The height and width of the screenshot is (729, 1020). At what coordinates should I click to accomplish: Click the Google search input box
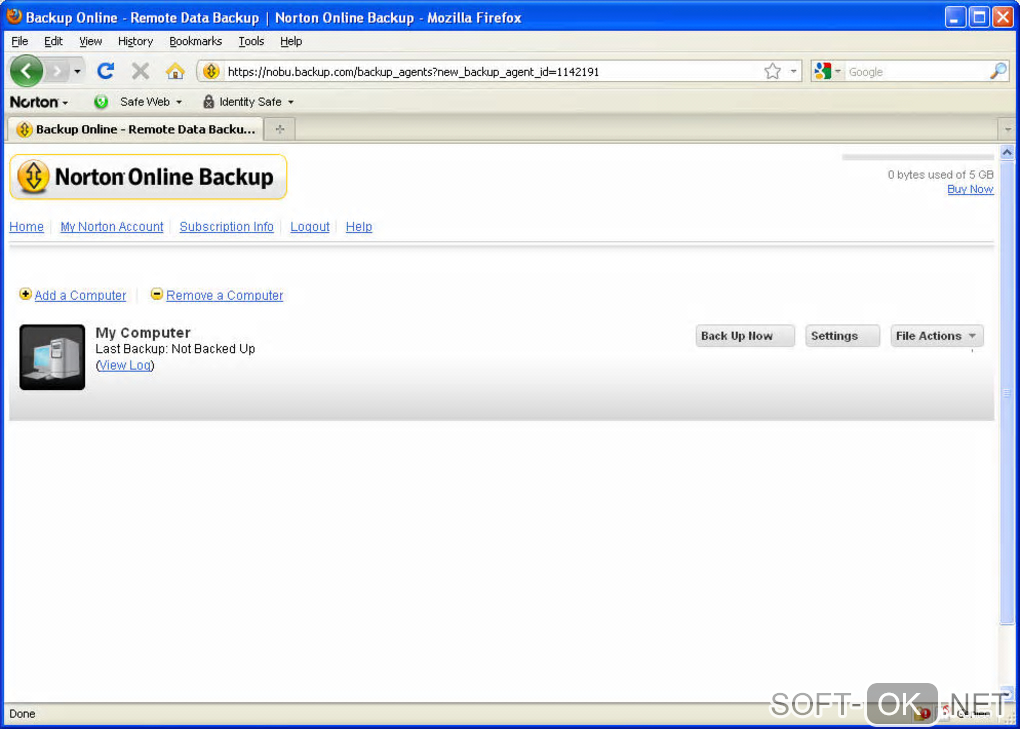[916, 72]
